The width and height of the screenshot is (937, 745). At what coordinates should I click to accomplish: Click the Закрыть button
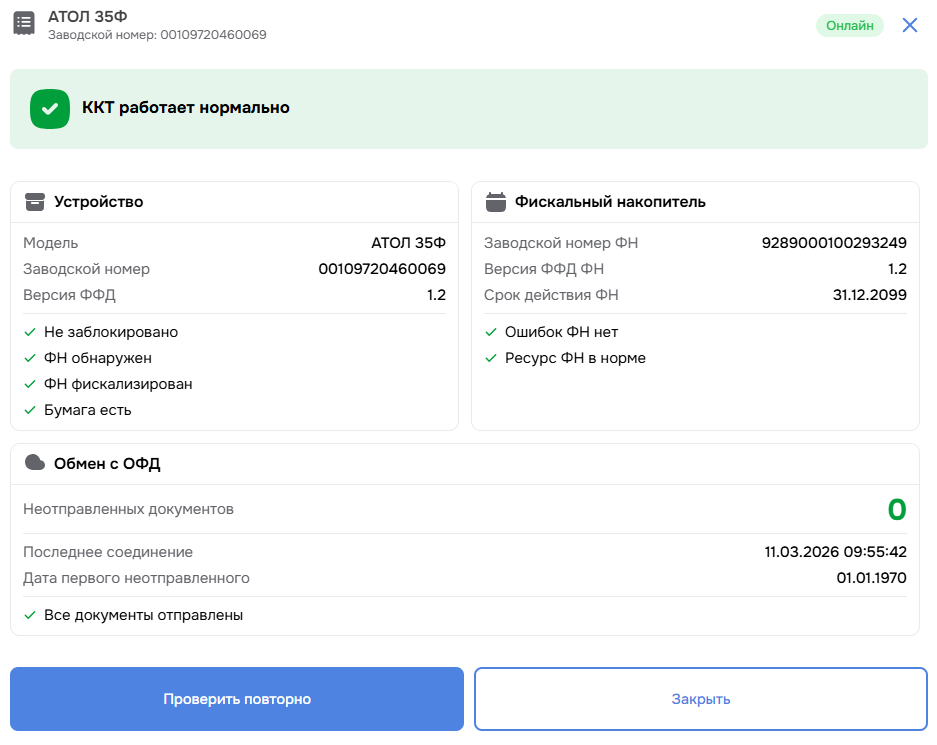point(700,699)
